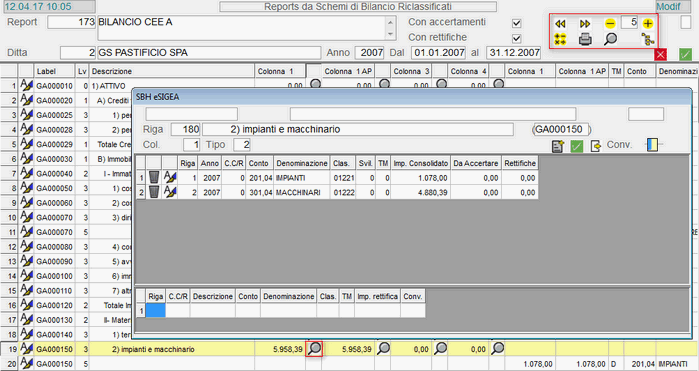The image size is (699, 371).
Task: Click the GA000080 label cell
Action: point(54,247)
